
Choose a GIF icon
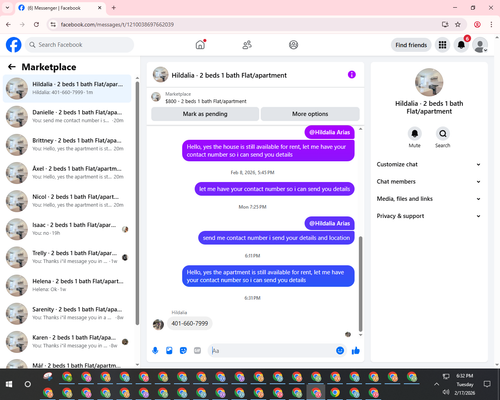[x=197, y=351]
